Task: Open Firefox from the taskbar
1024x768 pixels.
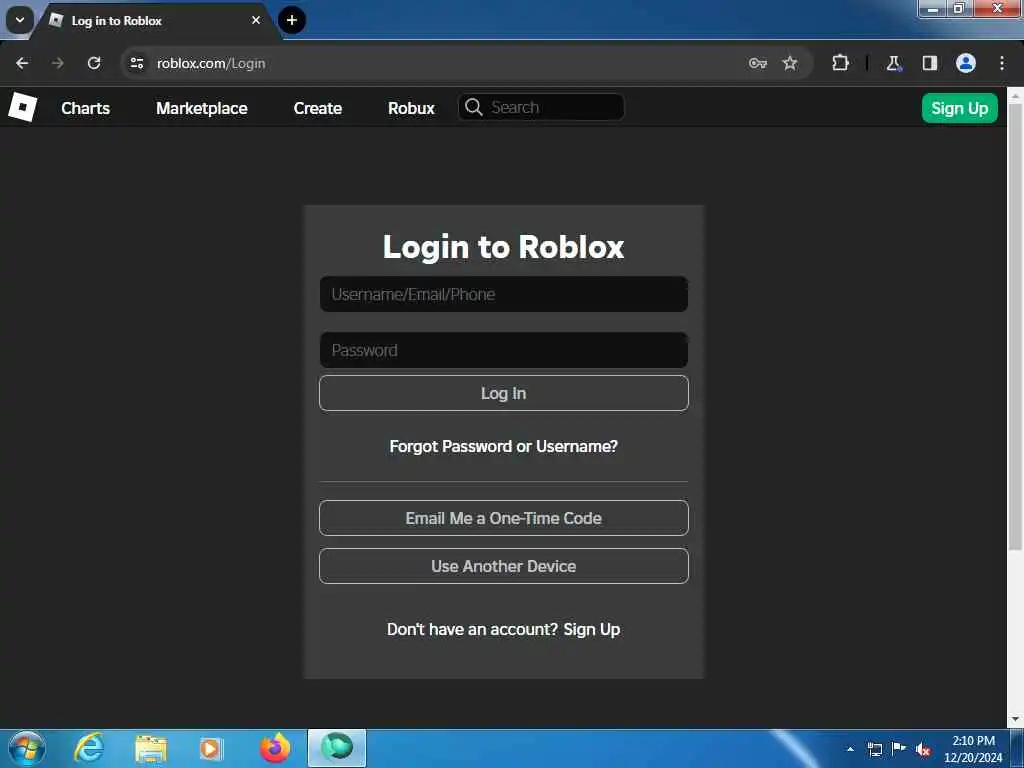Action: (275, 748)
